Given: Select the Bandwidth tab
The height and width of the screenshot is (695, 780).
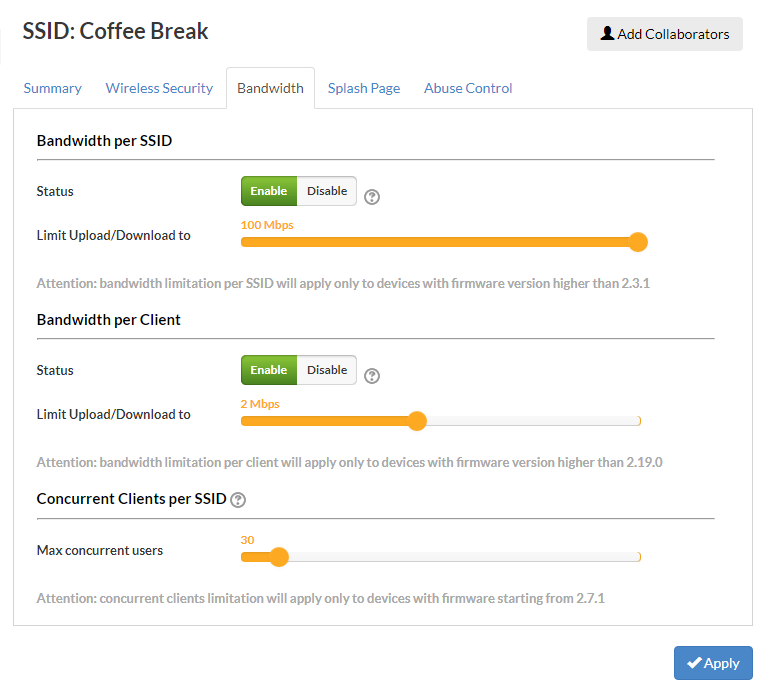Looking at the screenshot, I should click(270, 89).
